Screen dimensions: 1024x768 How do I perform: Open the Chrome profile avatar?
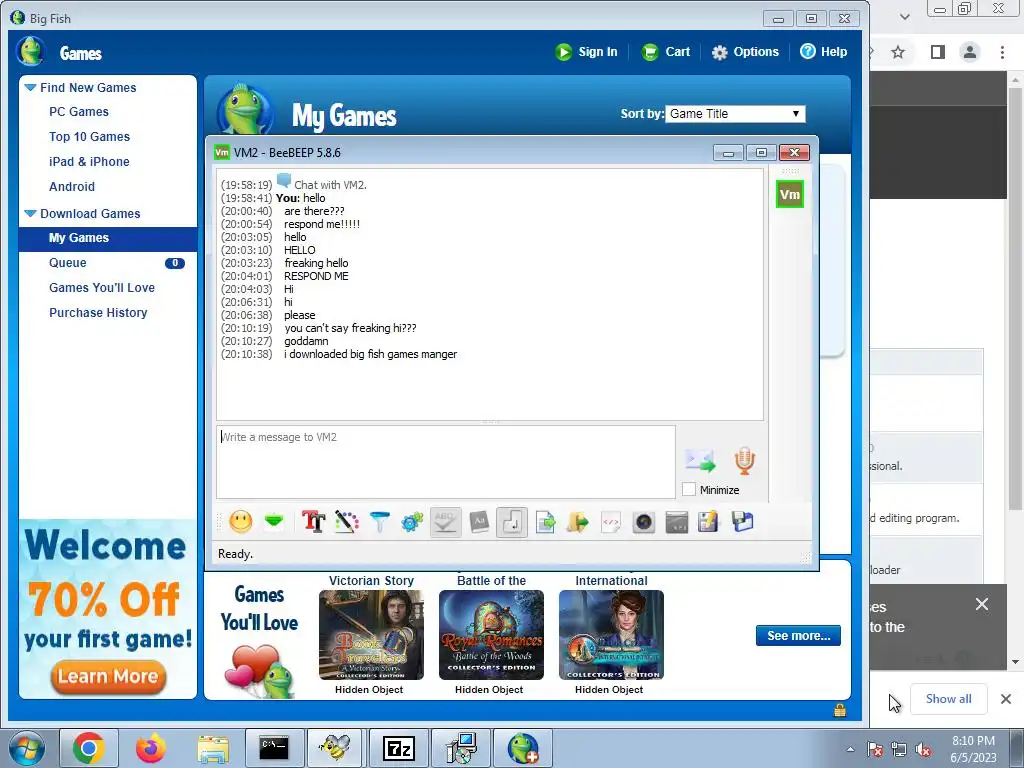point(970,52)
